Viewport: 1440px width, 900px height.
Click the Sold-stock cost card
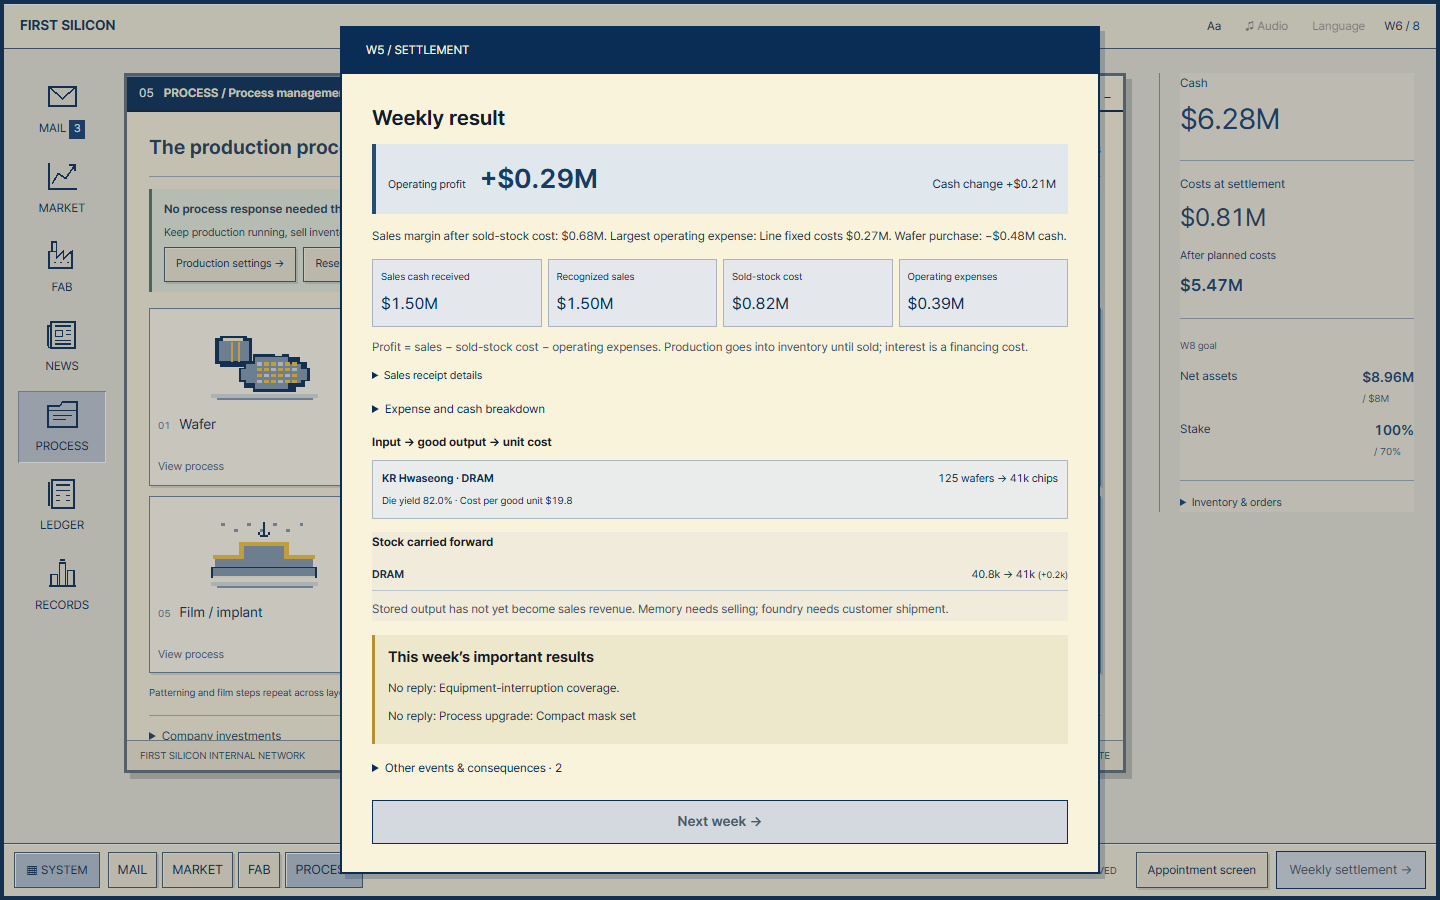coord(808,293)
